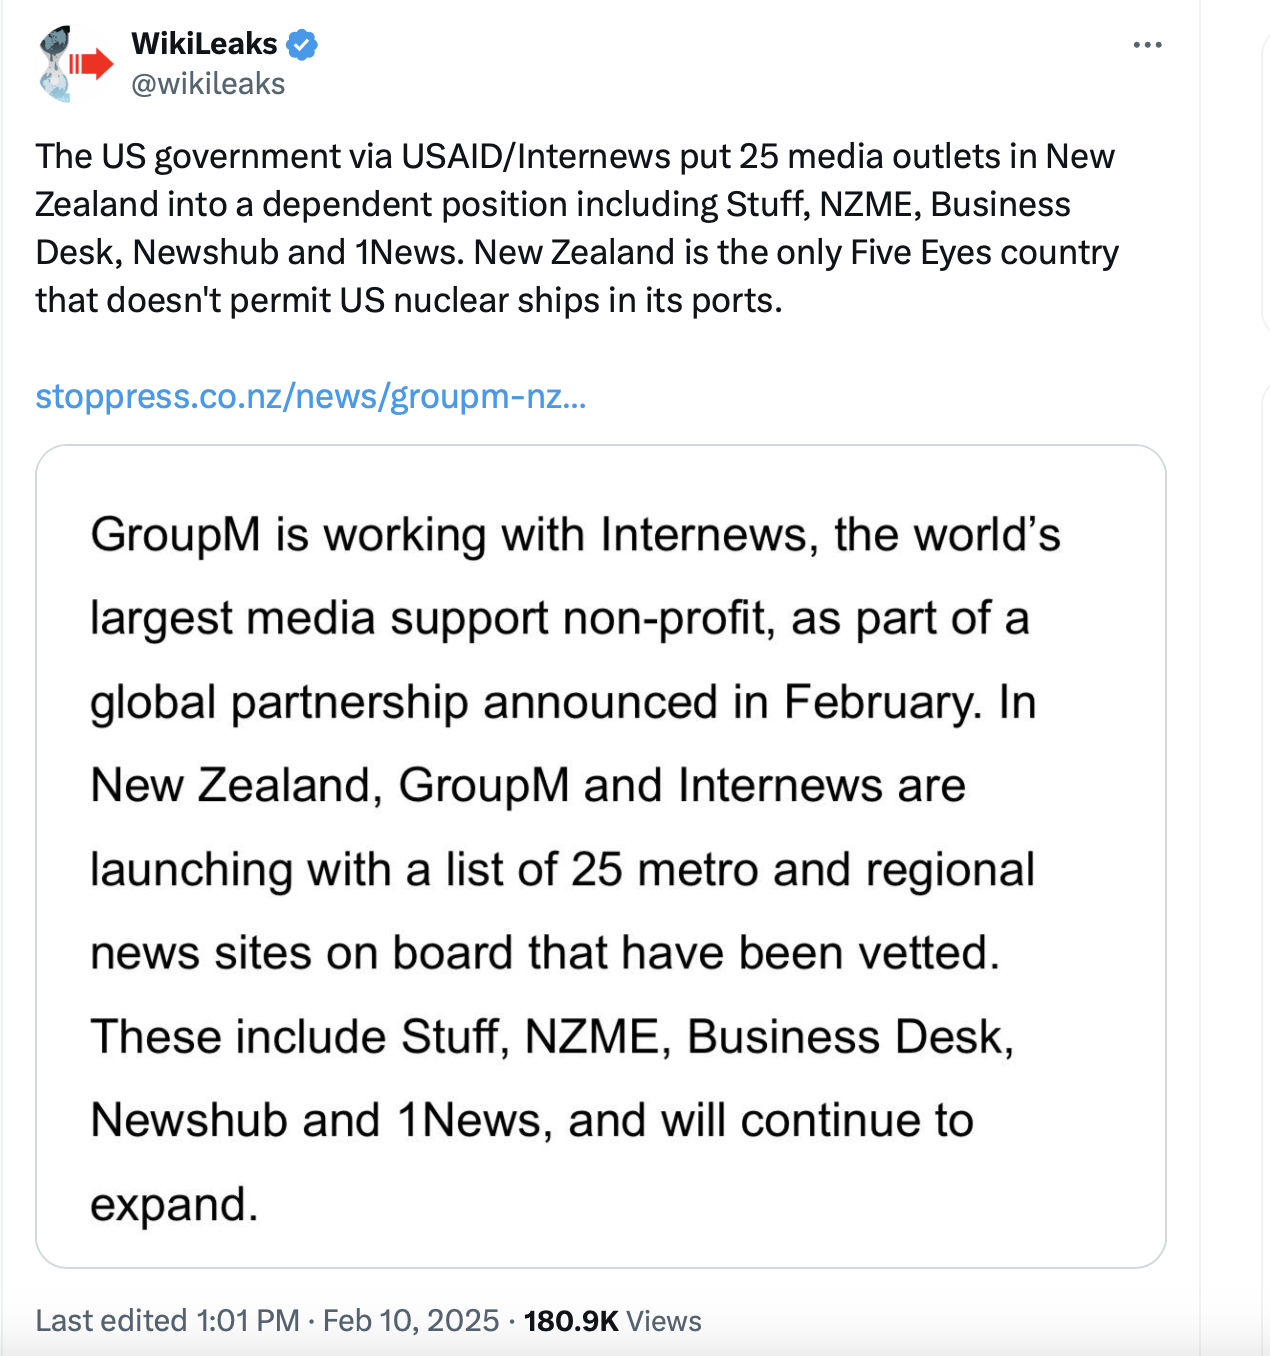
Task: Click the red arrow in WikiLeaks logo
Action: [92, 65]
